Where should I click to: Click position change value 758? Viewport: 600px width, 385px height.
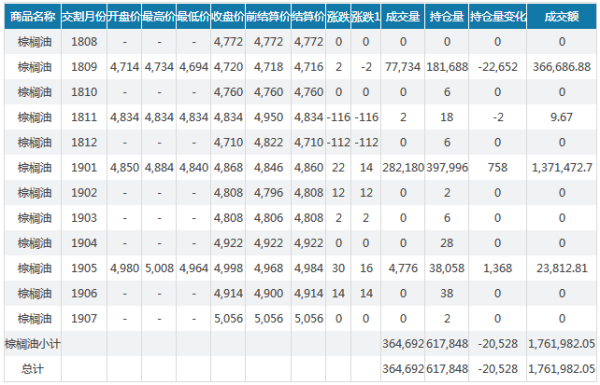point(497,168)
